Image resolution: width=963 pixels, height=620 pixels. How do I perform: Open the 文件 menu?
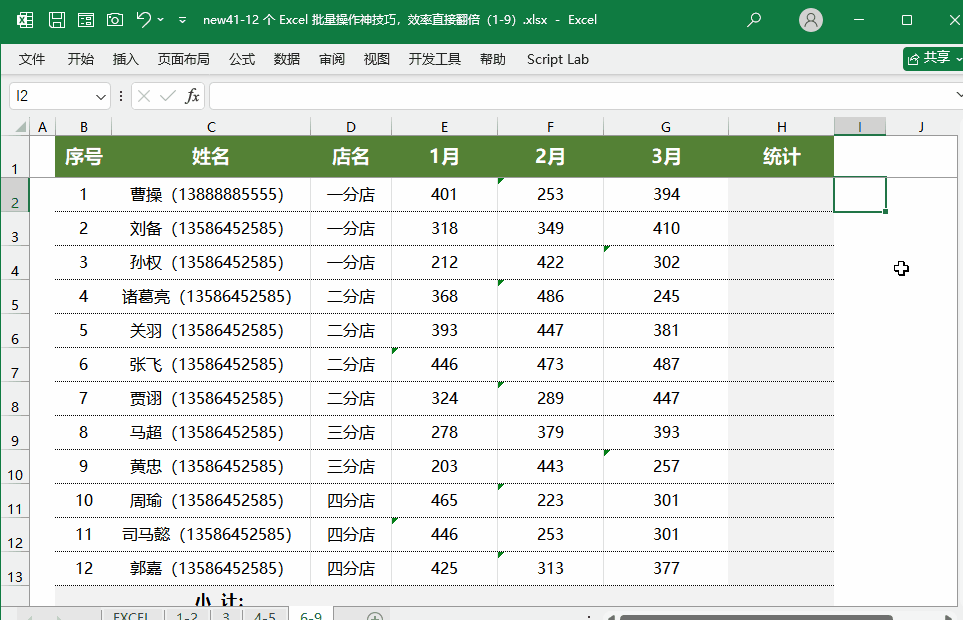(x=32, y=59)
